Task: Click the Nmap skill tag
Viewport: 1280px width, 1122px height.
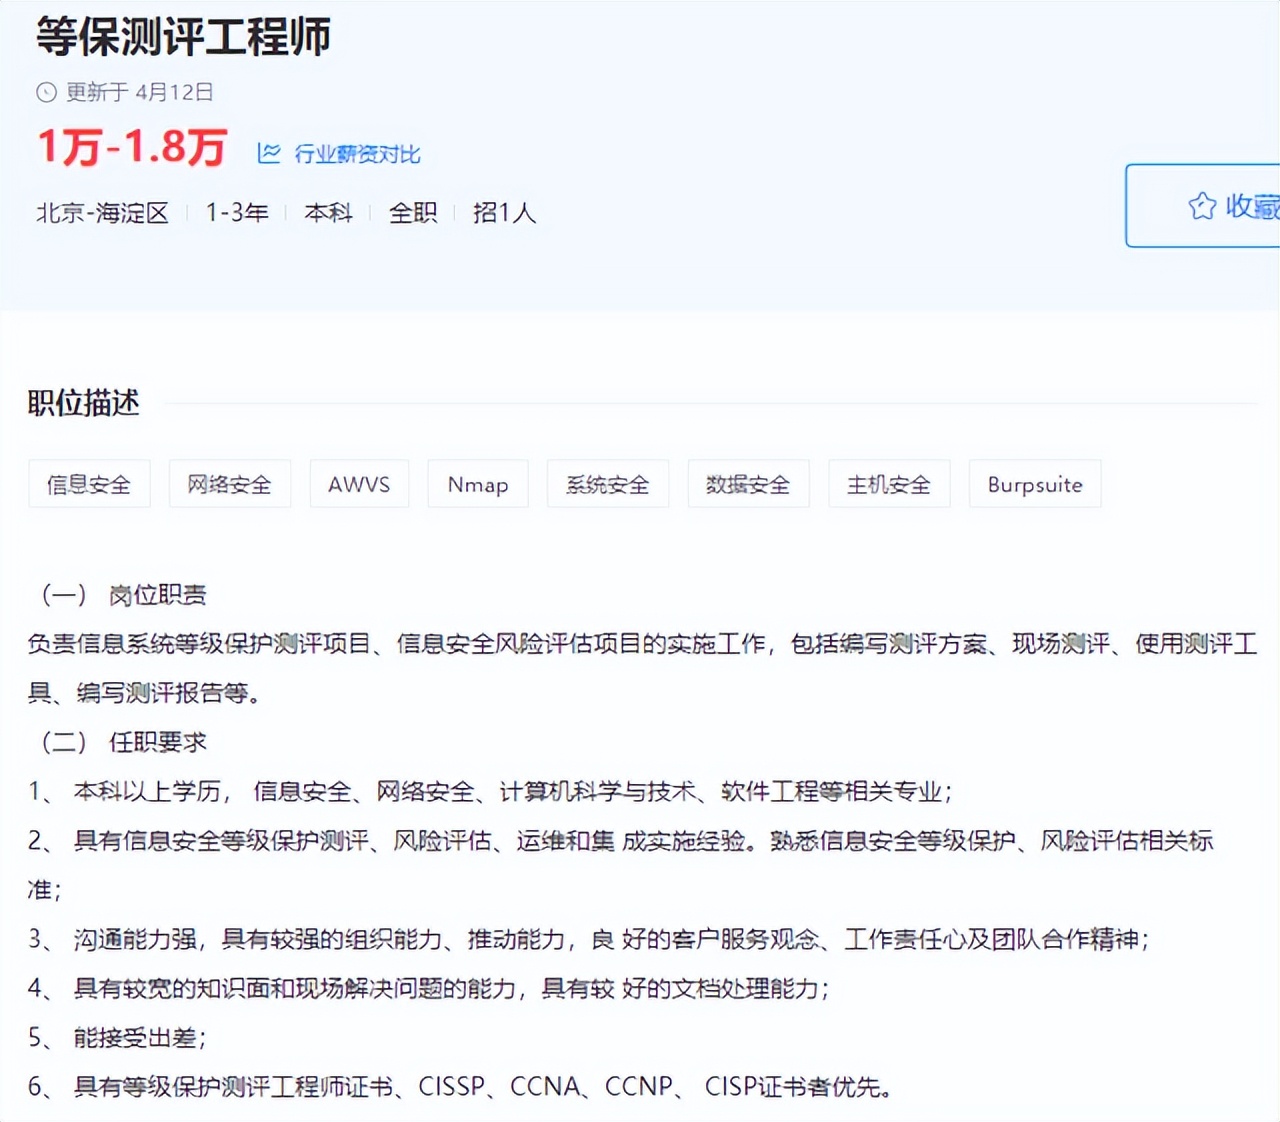Action: [x=478, y=484]
